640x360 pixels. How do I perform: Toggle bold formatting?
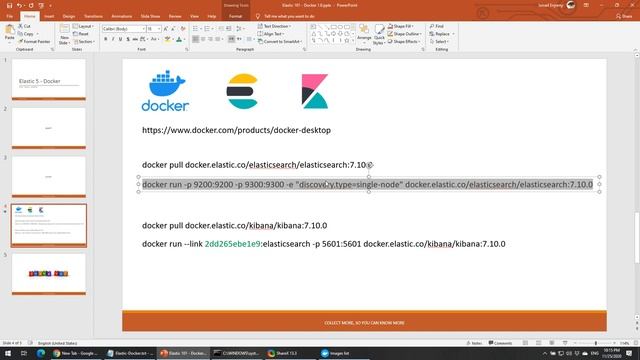coord(106,39)
